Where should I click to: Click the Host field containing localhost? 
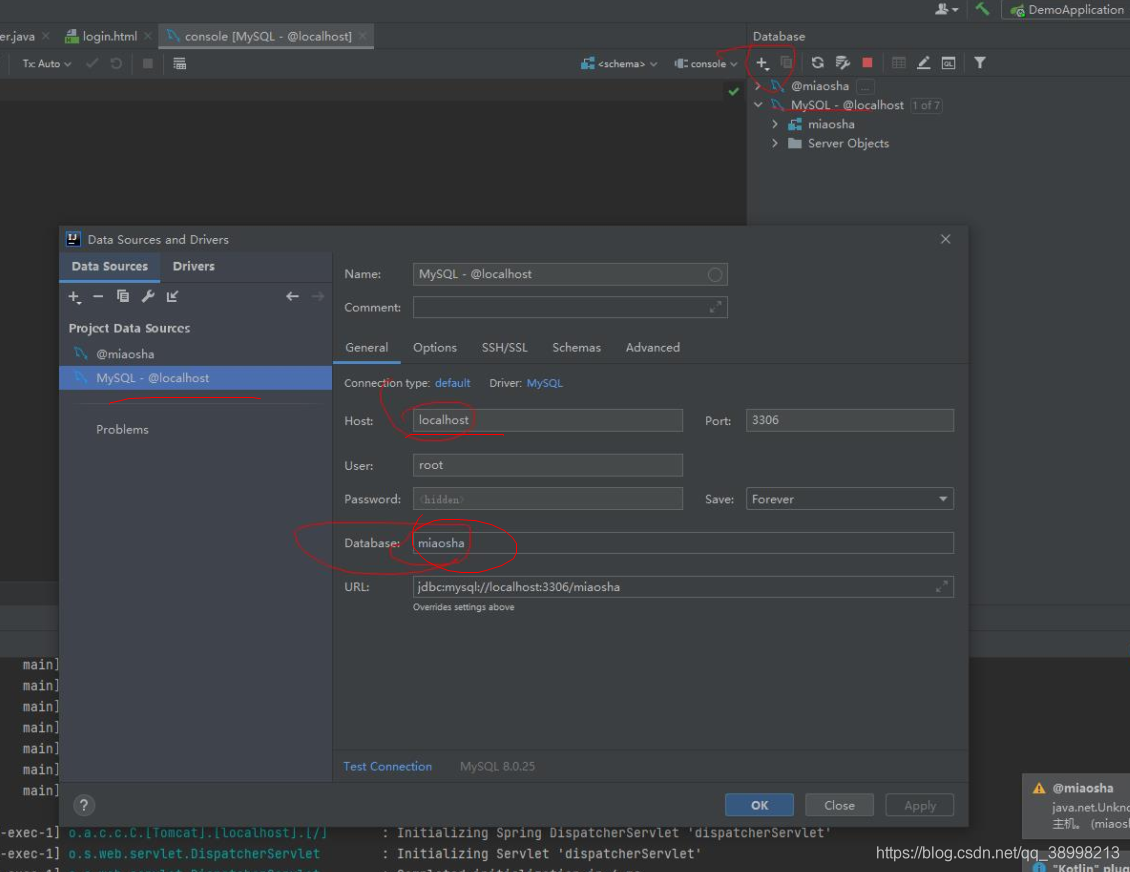coord(548,420)
